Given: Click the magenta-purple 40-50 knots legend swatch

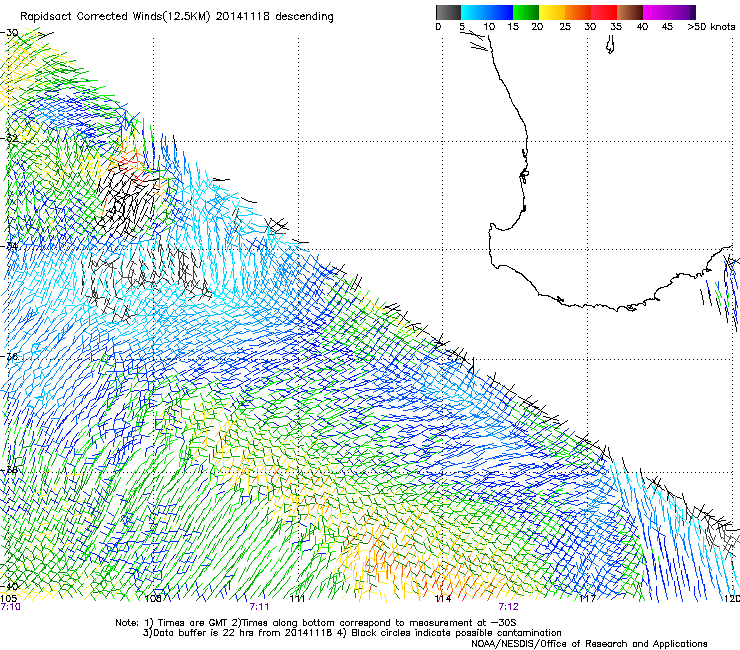Looking at the screenshot, I should pyautogui.click(x=669, y=12).
